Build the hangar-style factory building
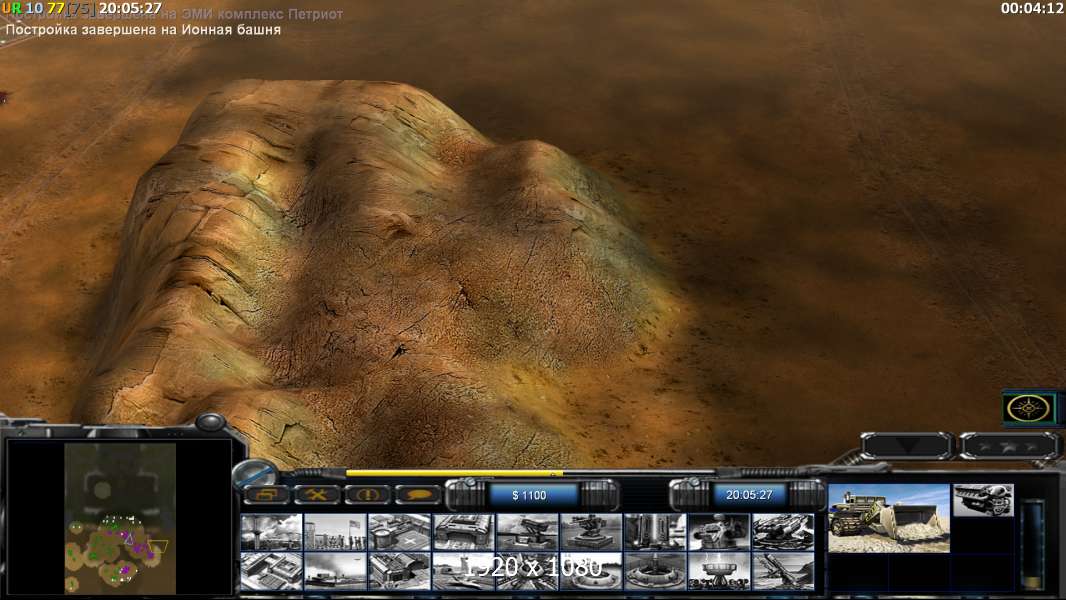1066x600 pixels. coord(399,571)
